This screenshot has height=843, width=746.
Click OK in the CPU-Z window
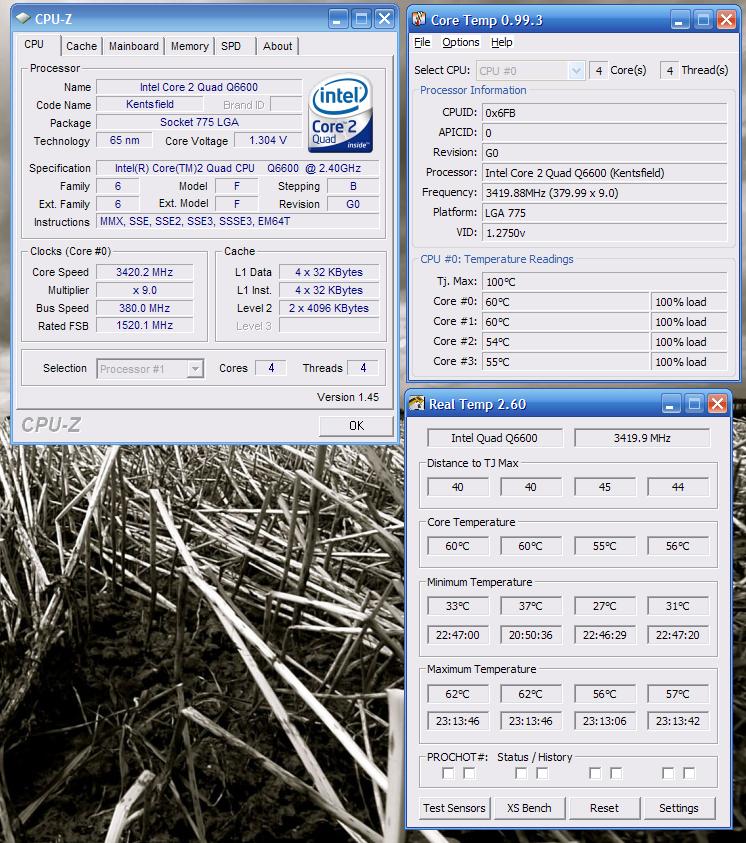[356, 426]
